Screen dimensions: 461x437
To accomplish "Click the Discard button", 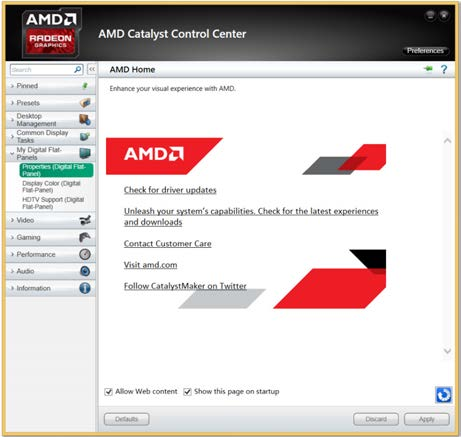I will tap(376, 419).
